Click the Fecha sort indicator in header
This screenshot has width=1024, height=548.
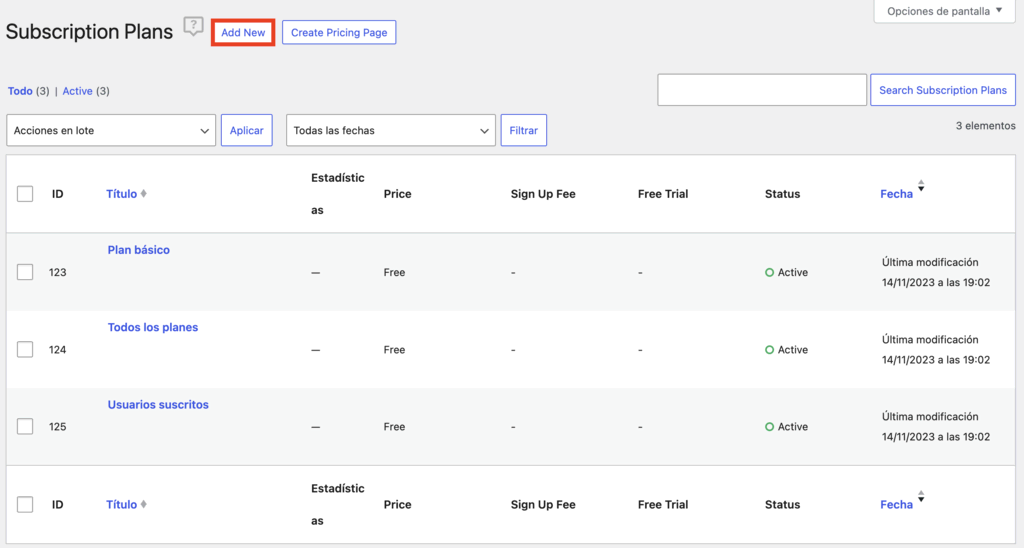[921, 187]
